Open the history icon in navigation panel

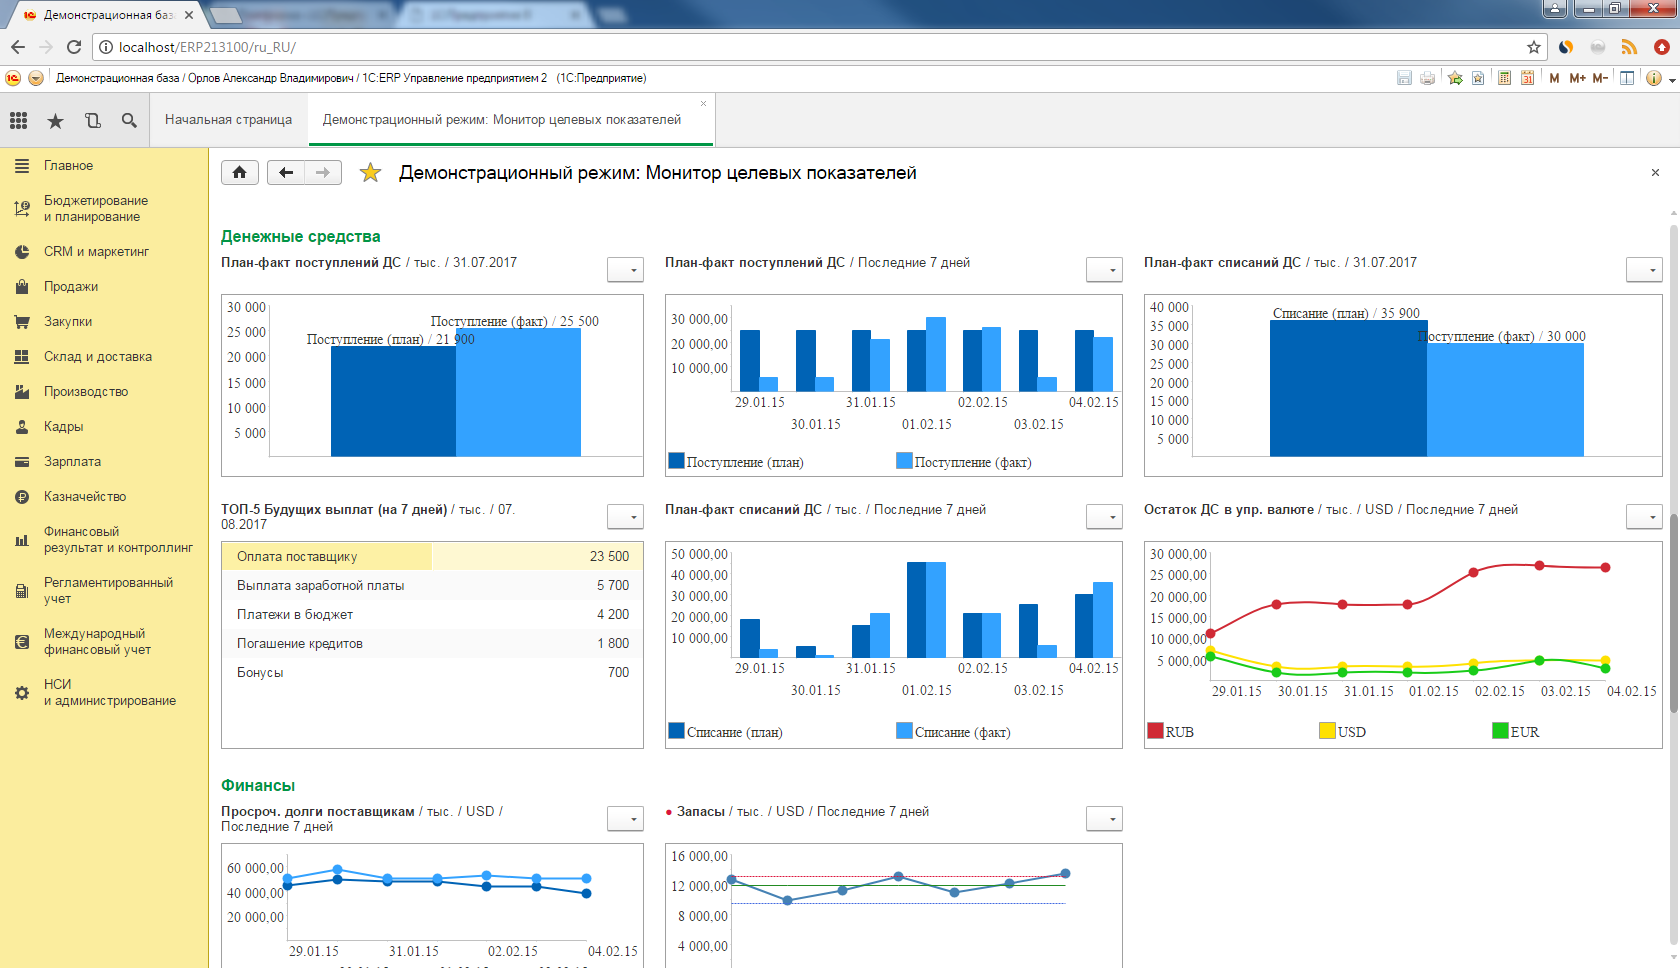[x=92, y=120]
